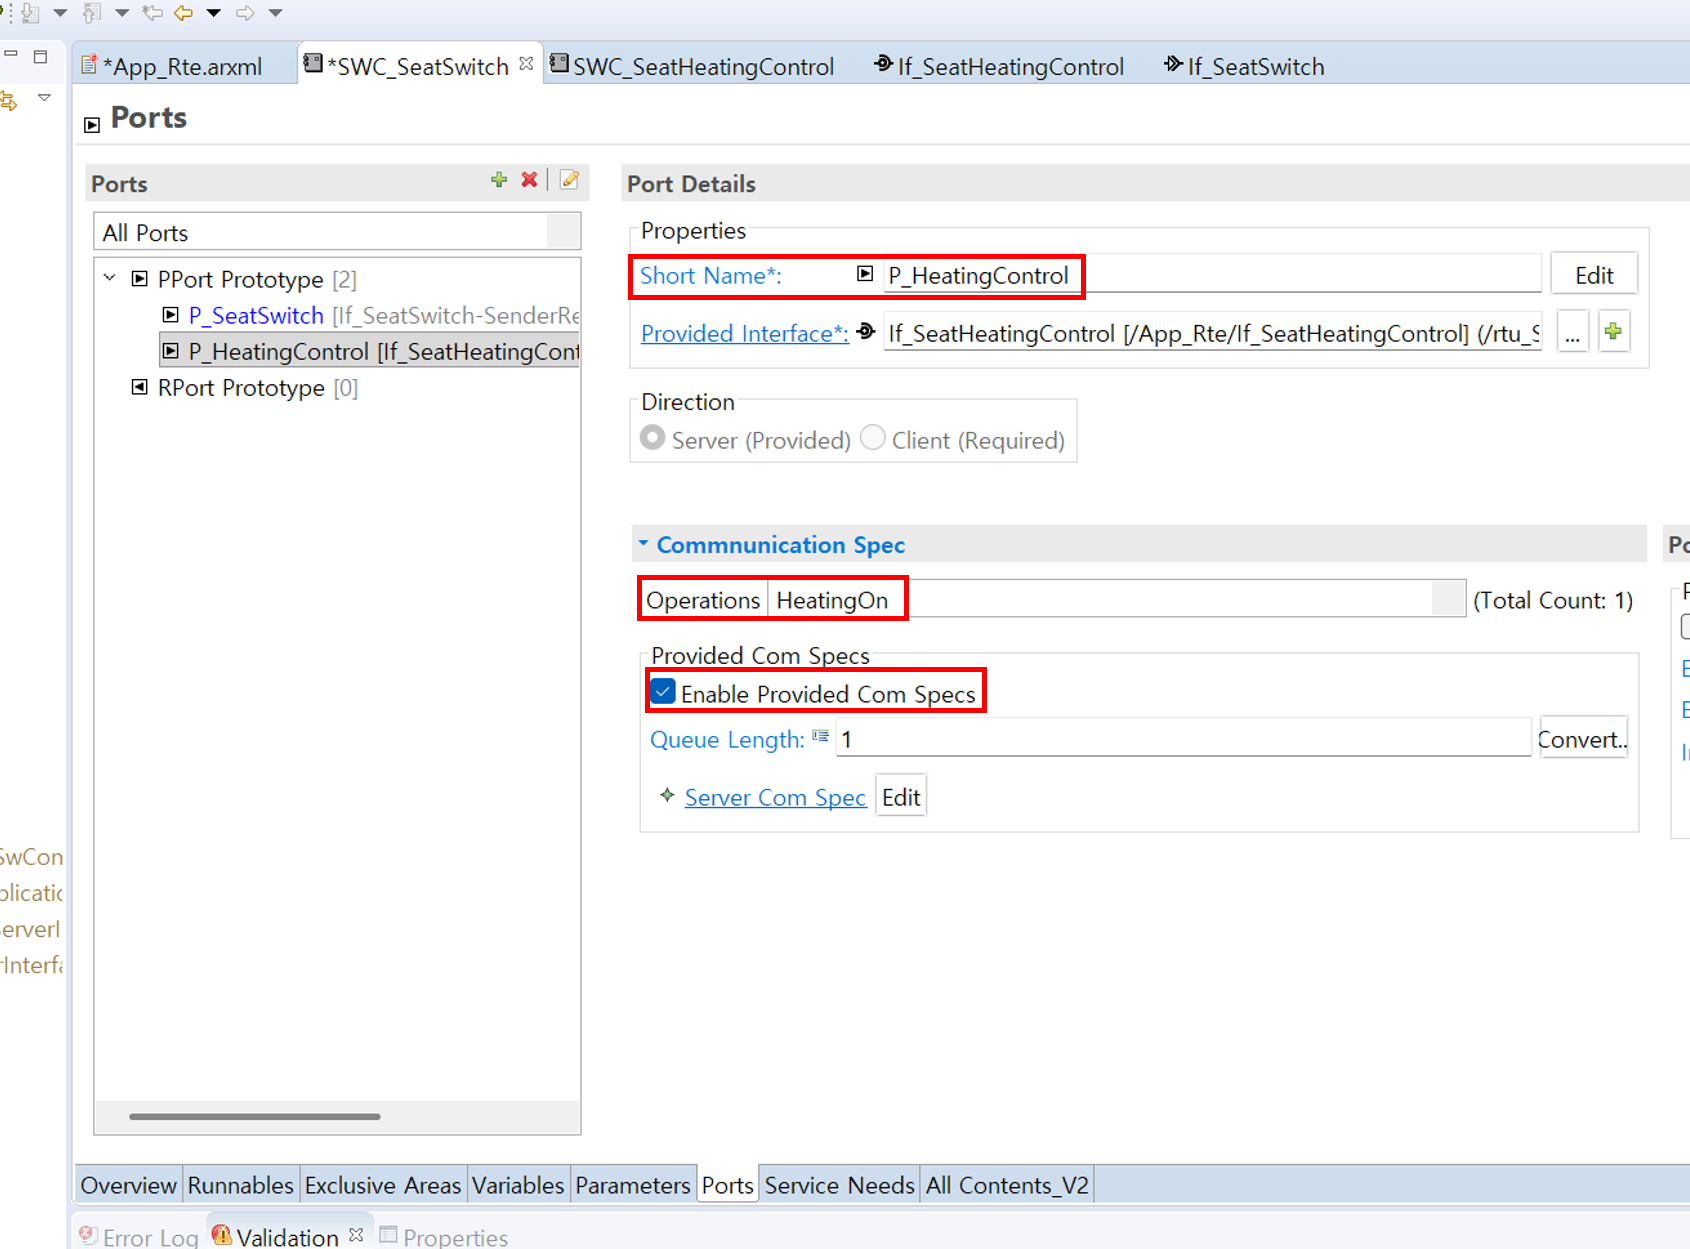Viewport: 1690px width, 1249px height.
Task: Collapse the PPort Prototype tree node
Action: [x=110, y=279]
